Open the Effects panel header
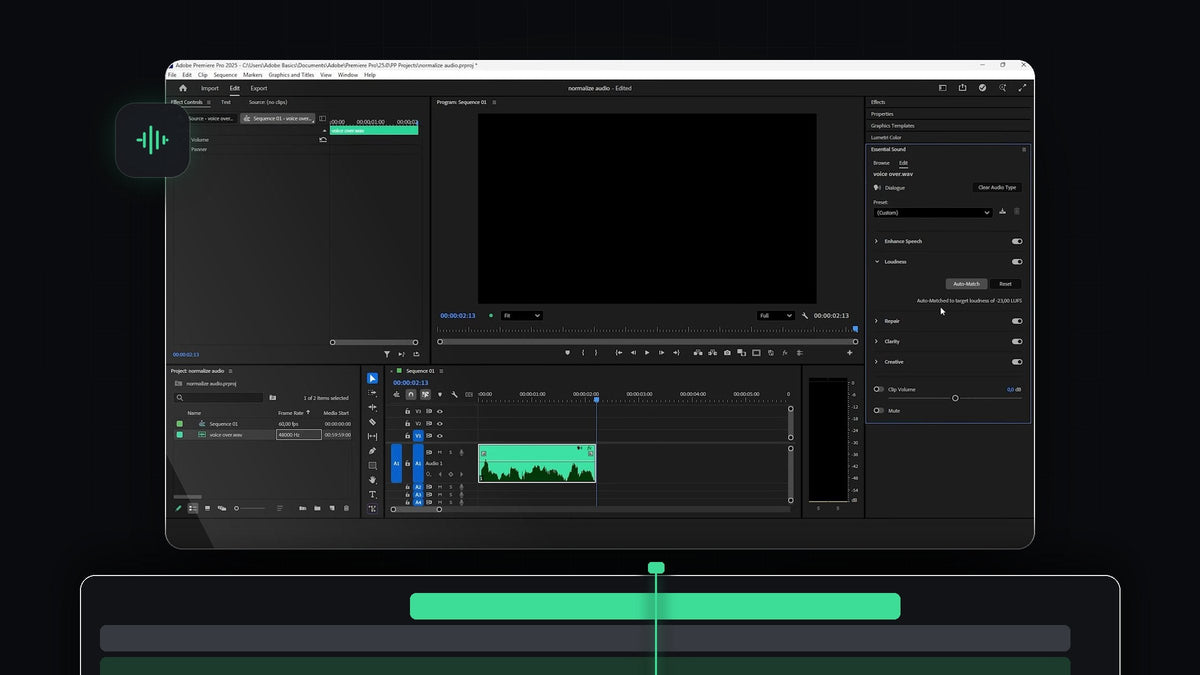The image size is (1200, 675). (878, 102)
